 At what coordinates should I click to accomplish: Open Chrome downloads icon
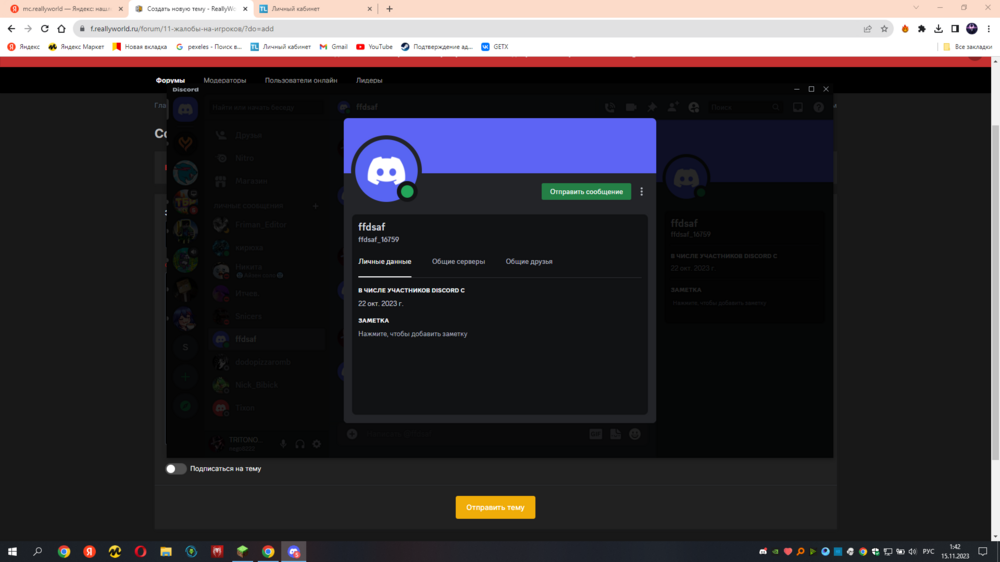click(x=938, y=29)
